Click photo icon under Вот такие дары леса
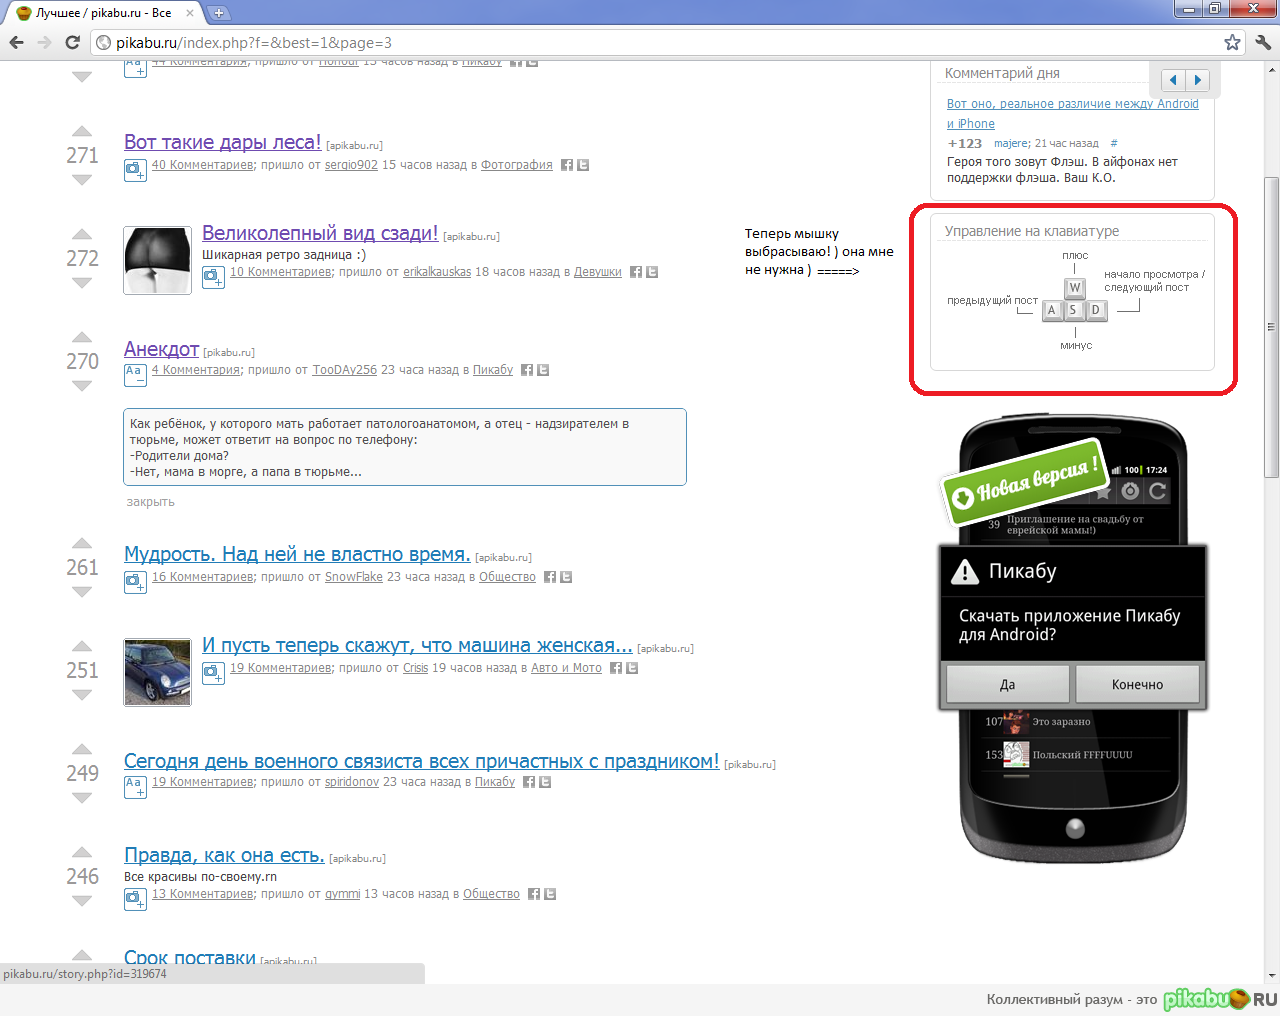 point(135,170)
